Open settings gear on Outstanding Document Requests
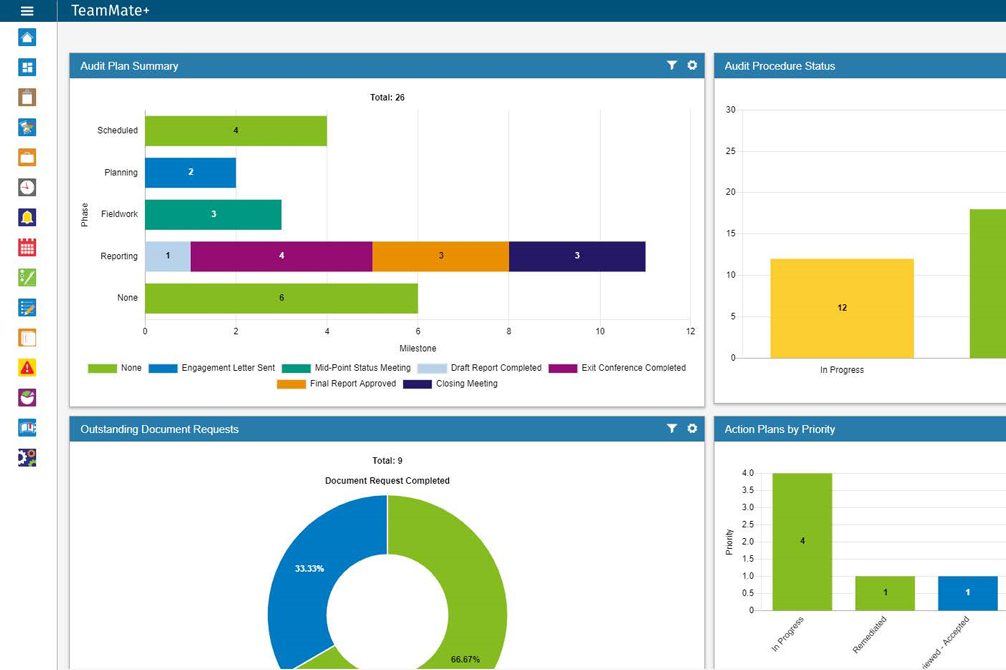 tap(692, 428)
